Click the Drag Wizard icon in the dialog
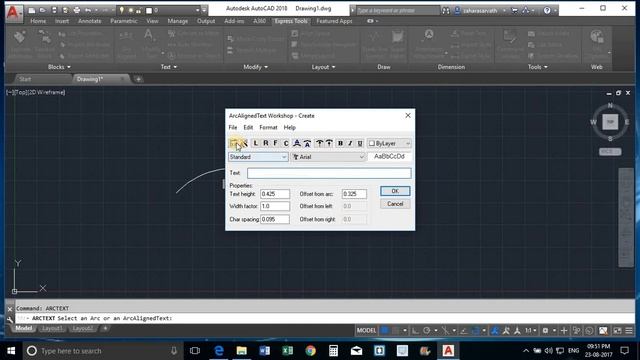The image size is (640, 360). tap(244, 143)
